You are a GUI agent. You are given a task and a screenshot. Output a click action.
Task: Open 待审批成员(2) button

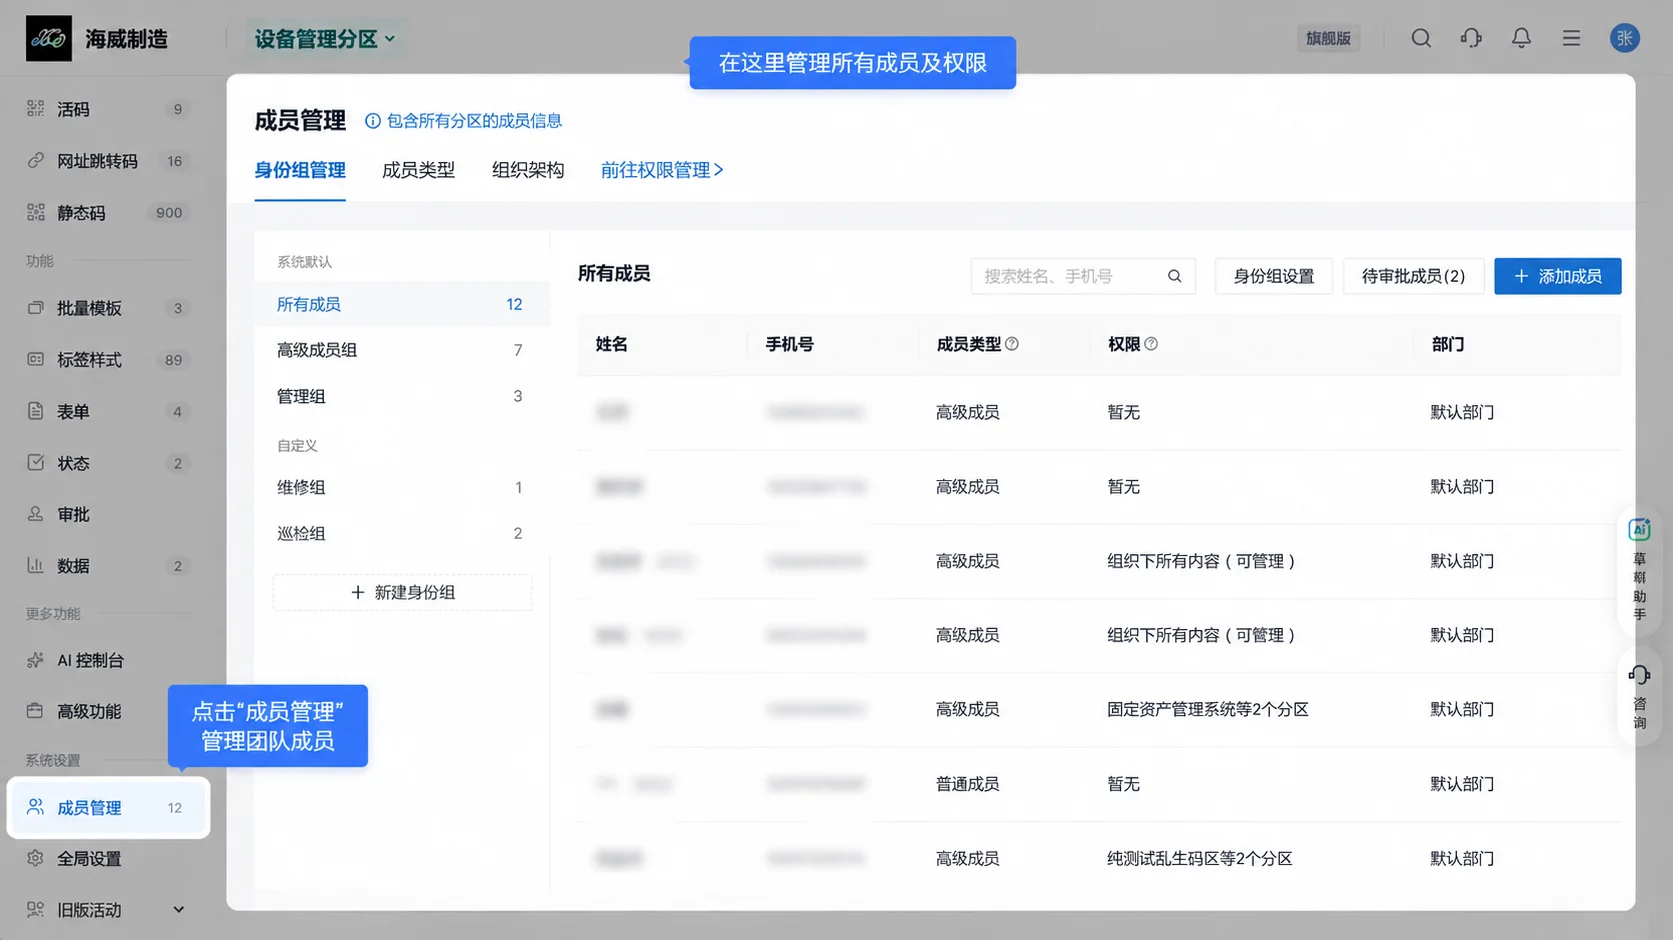pyautogui.click(x=1413, y=276)
